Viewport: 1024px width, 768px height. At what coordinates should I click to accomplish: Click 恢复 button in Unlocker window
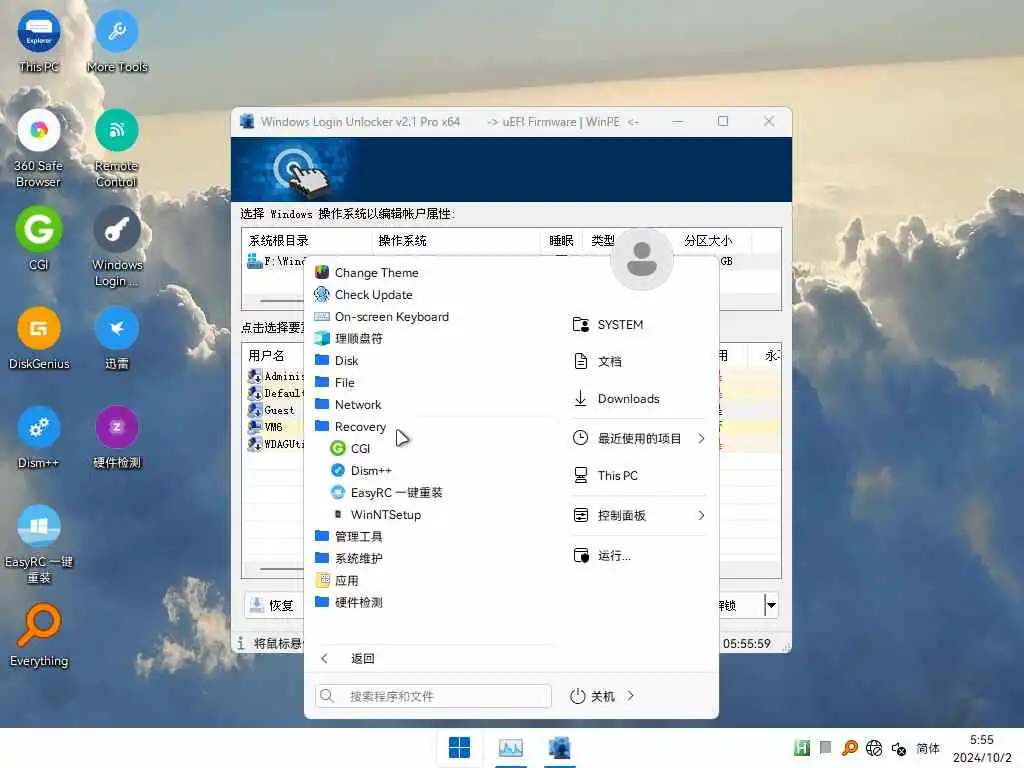[x=274, y=605]
